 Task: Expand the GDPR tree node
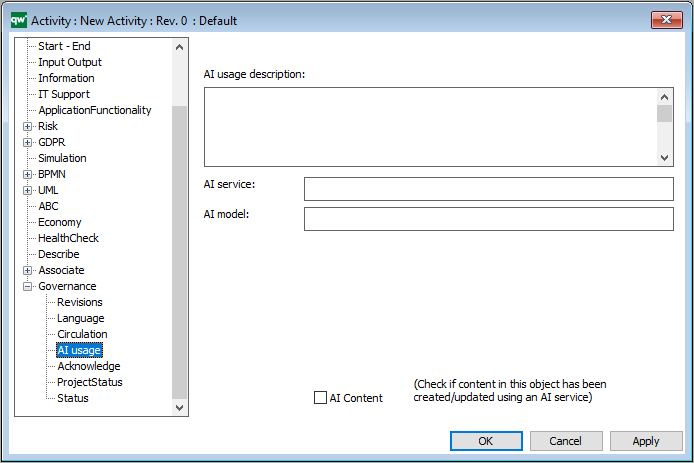pos(27,143)
